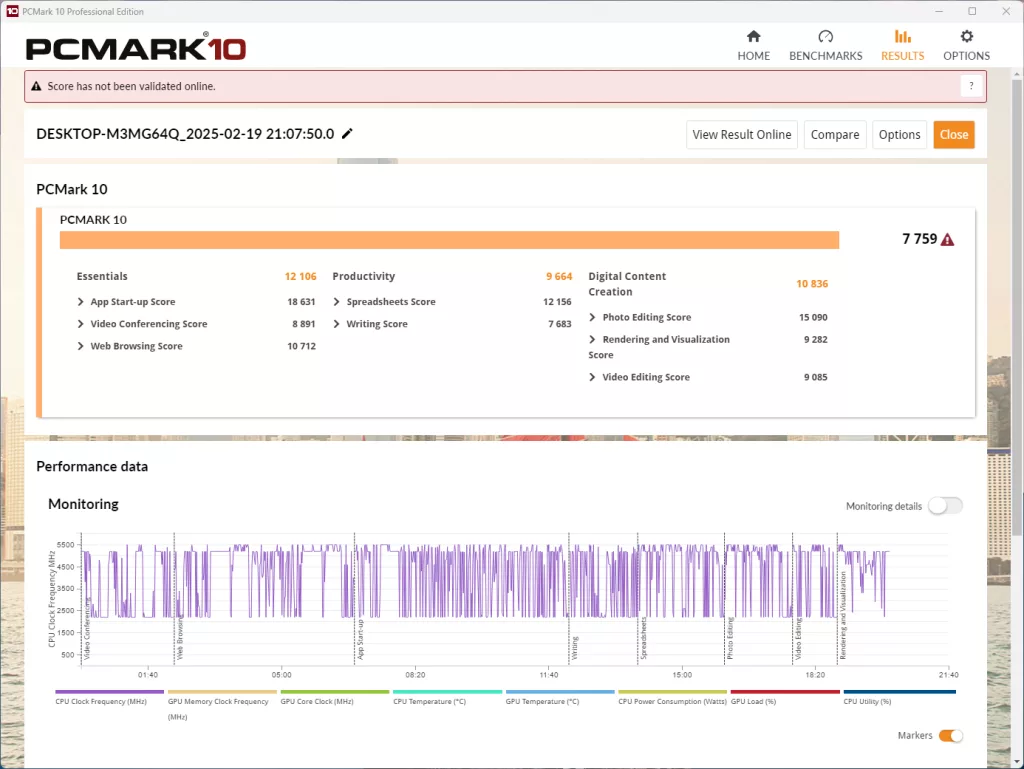Viewport: 1024px width, 769px height.
Task: Click View Result Online button
Action: [x=742, y=134]
